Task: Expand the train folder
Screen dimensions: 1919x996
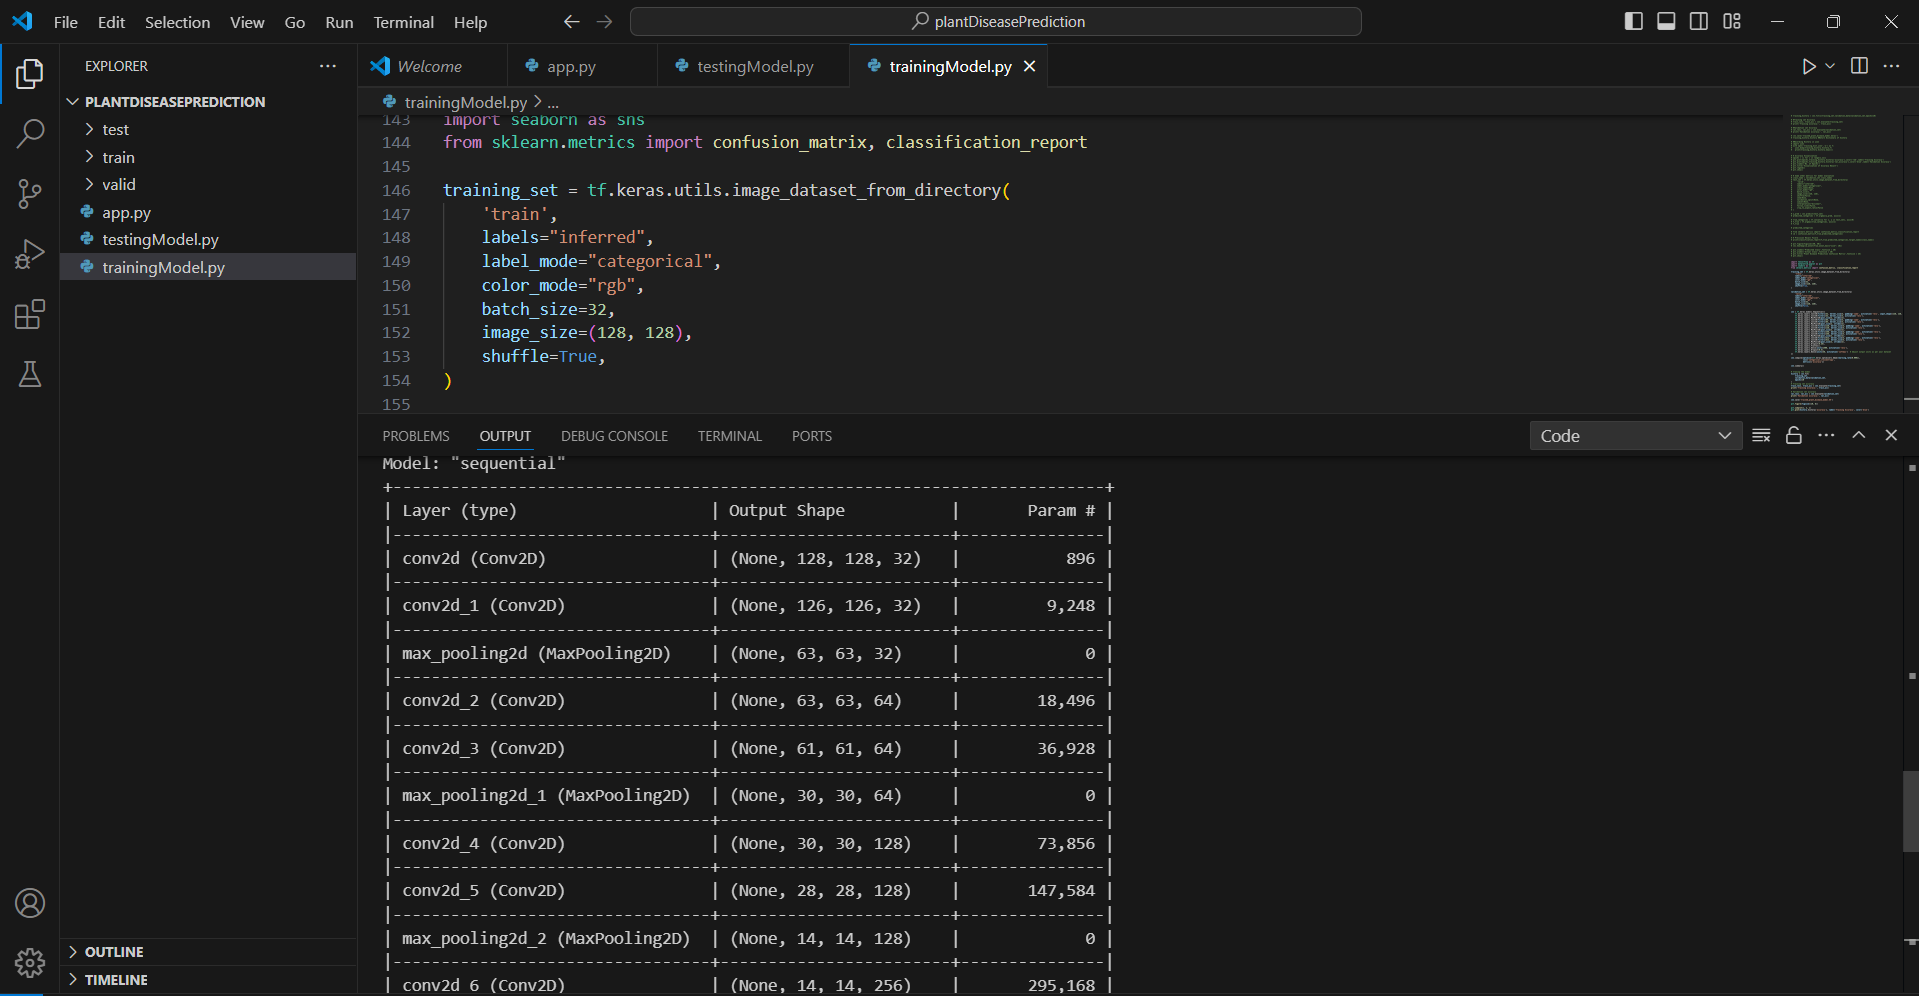Action: [x=118, y=157]
